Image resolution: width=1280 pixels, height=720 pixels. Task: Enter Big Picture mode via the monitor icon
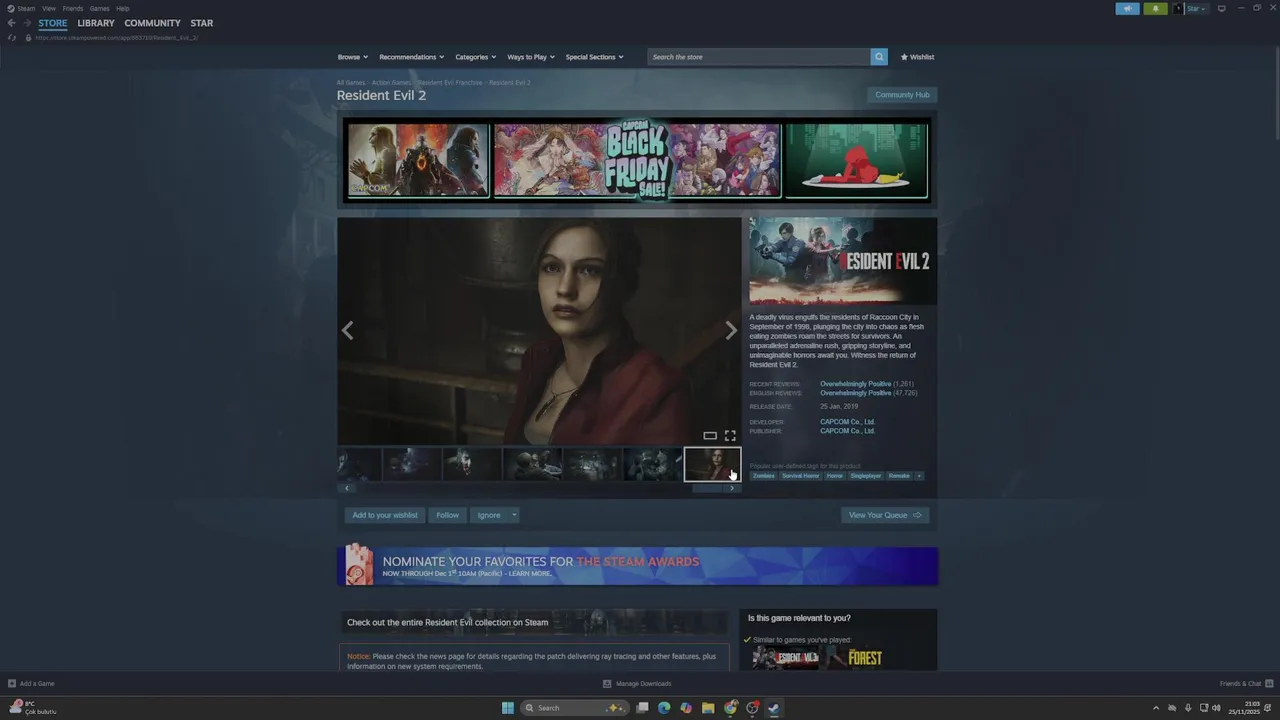[x=1221, y=8]
